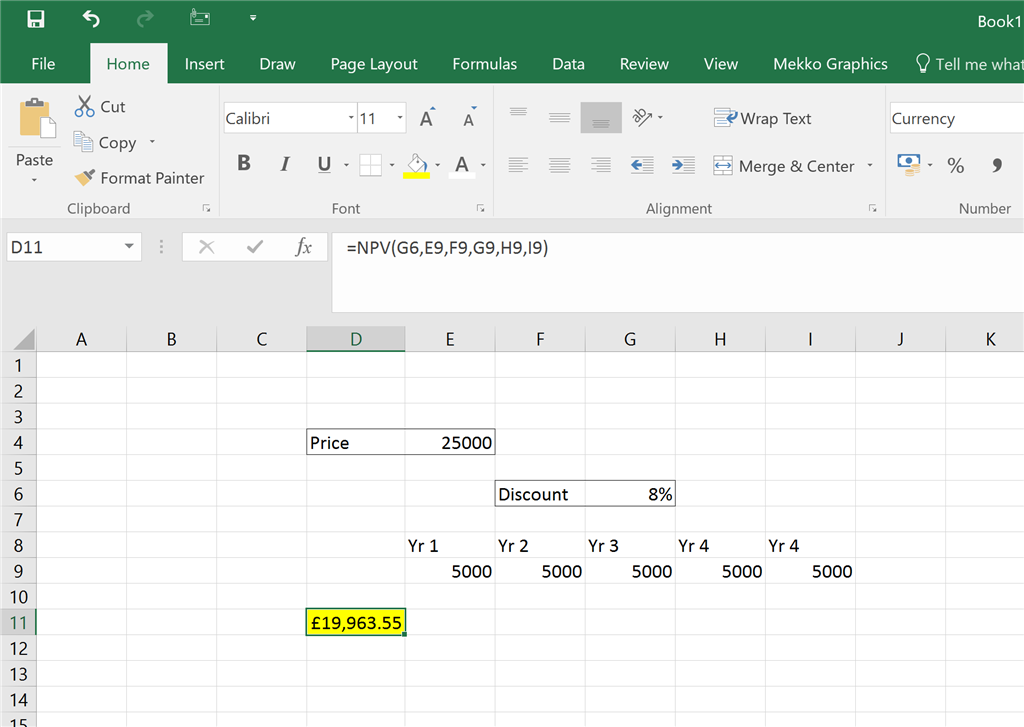1024x727 pixels.
Task: Align text right
Action: pyautogui.click(x=601, y=165)
